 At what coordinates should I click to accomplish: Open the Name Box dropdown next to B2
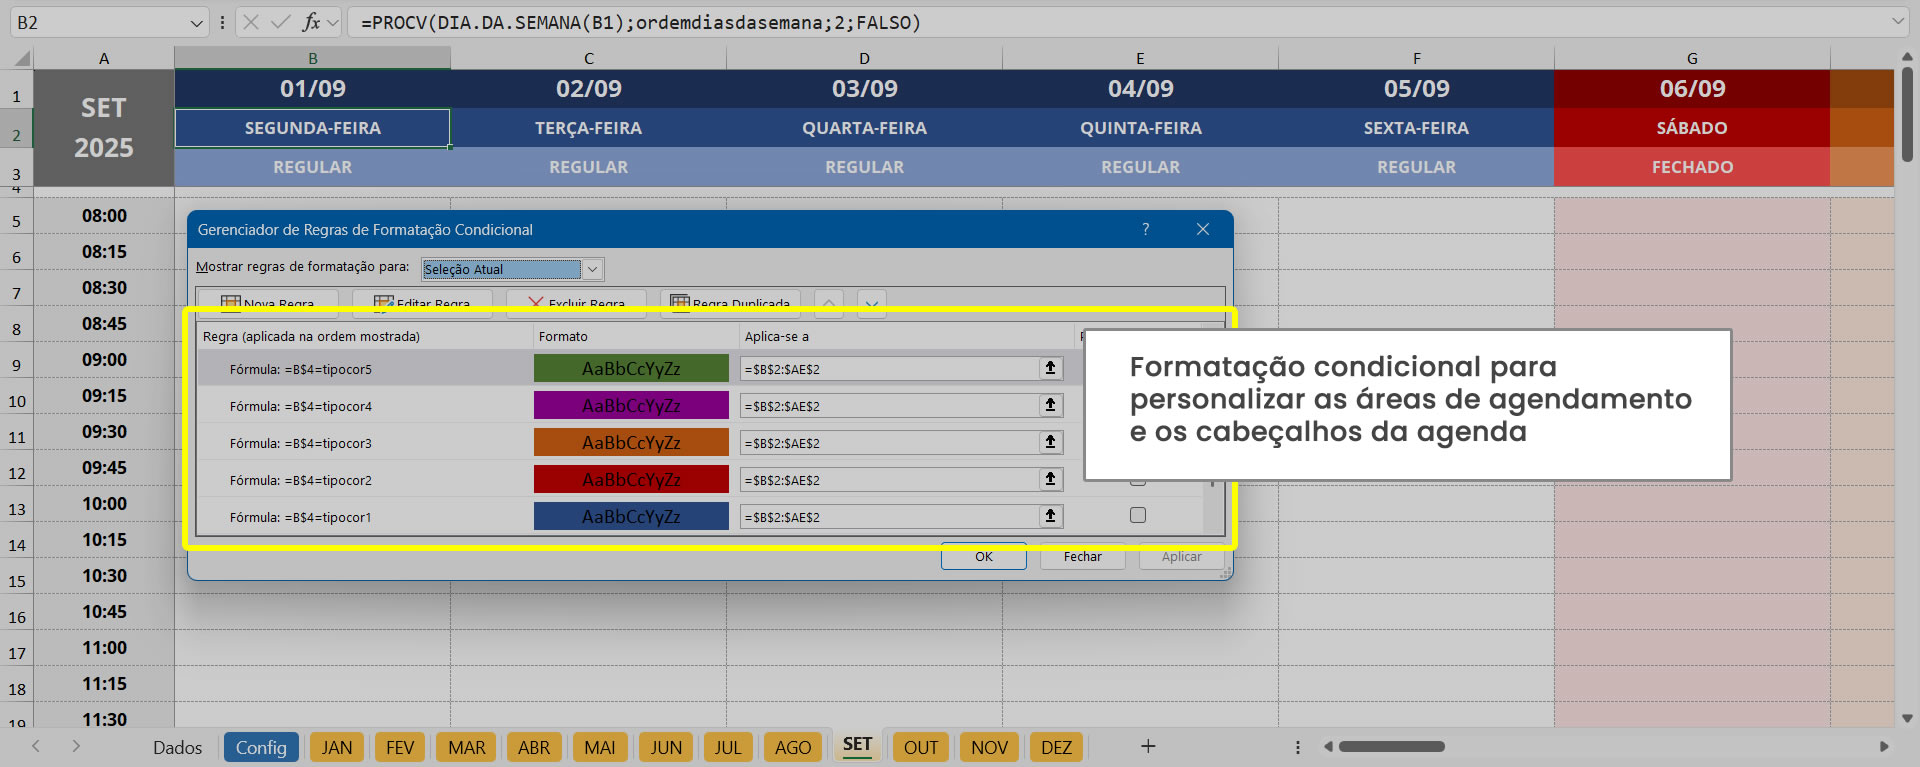click(x=196, y=22)
